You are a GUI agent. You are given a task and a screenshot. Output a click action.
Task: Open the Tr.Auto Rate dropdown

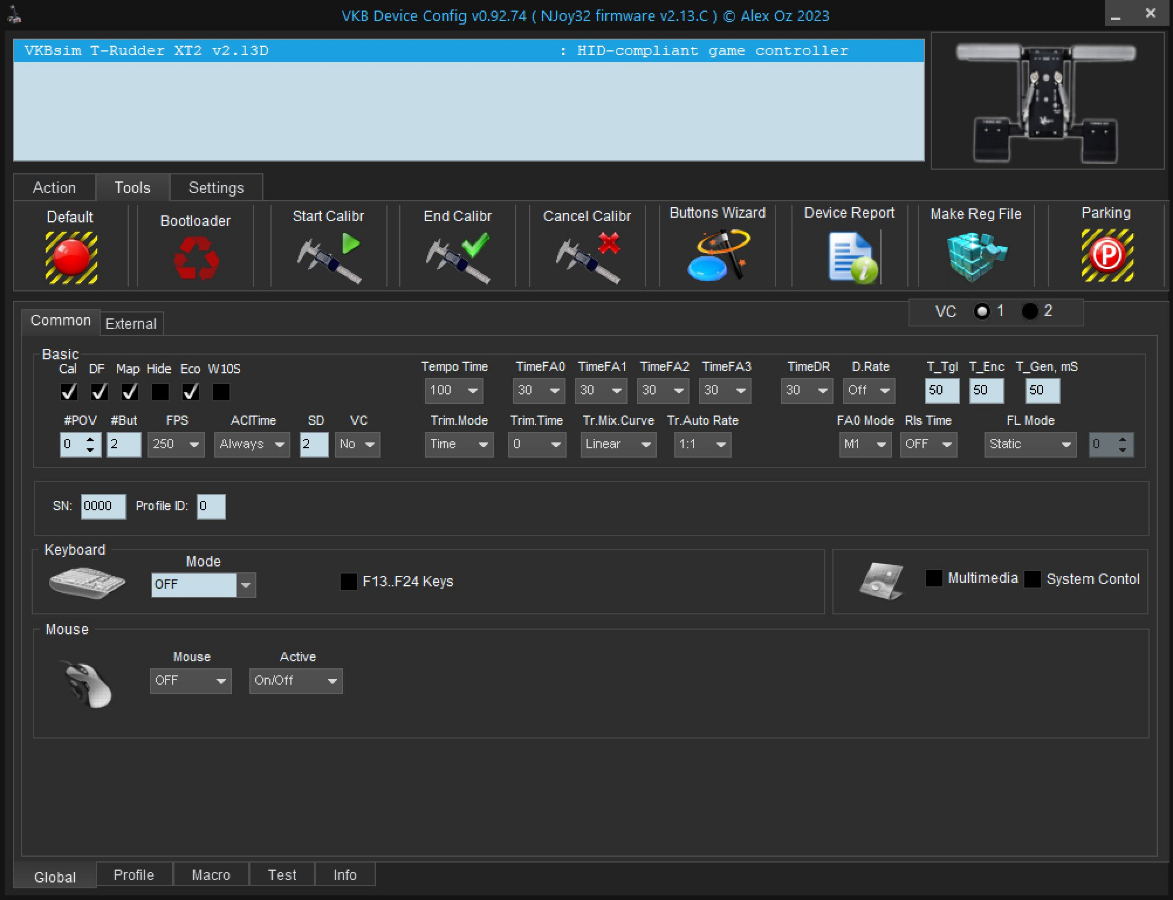pyautogui.click(x=702, y=444)
